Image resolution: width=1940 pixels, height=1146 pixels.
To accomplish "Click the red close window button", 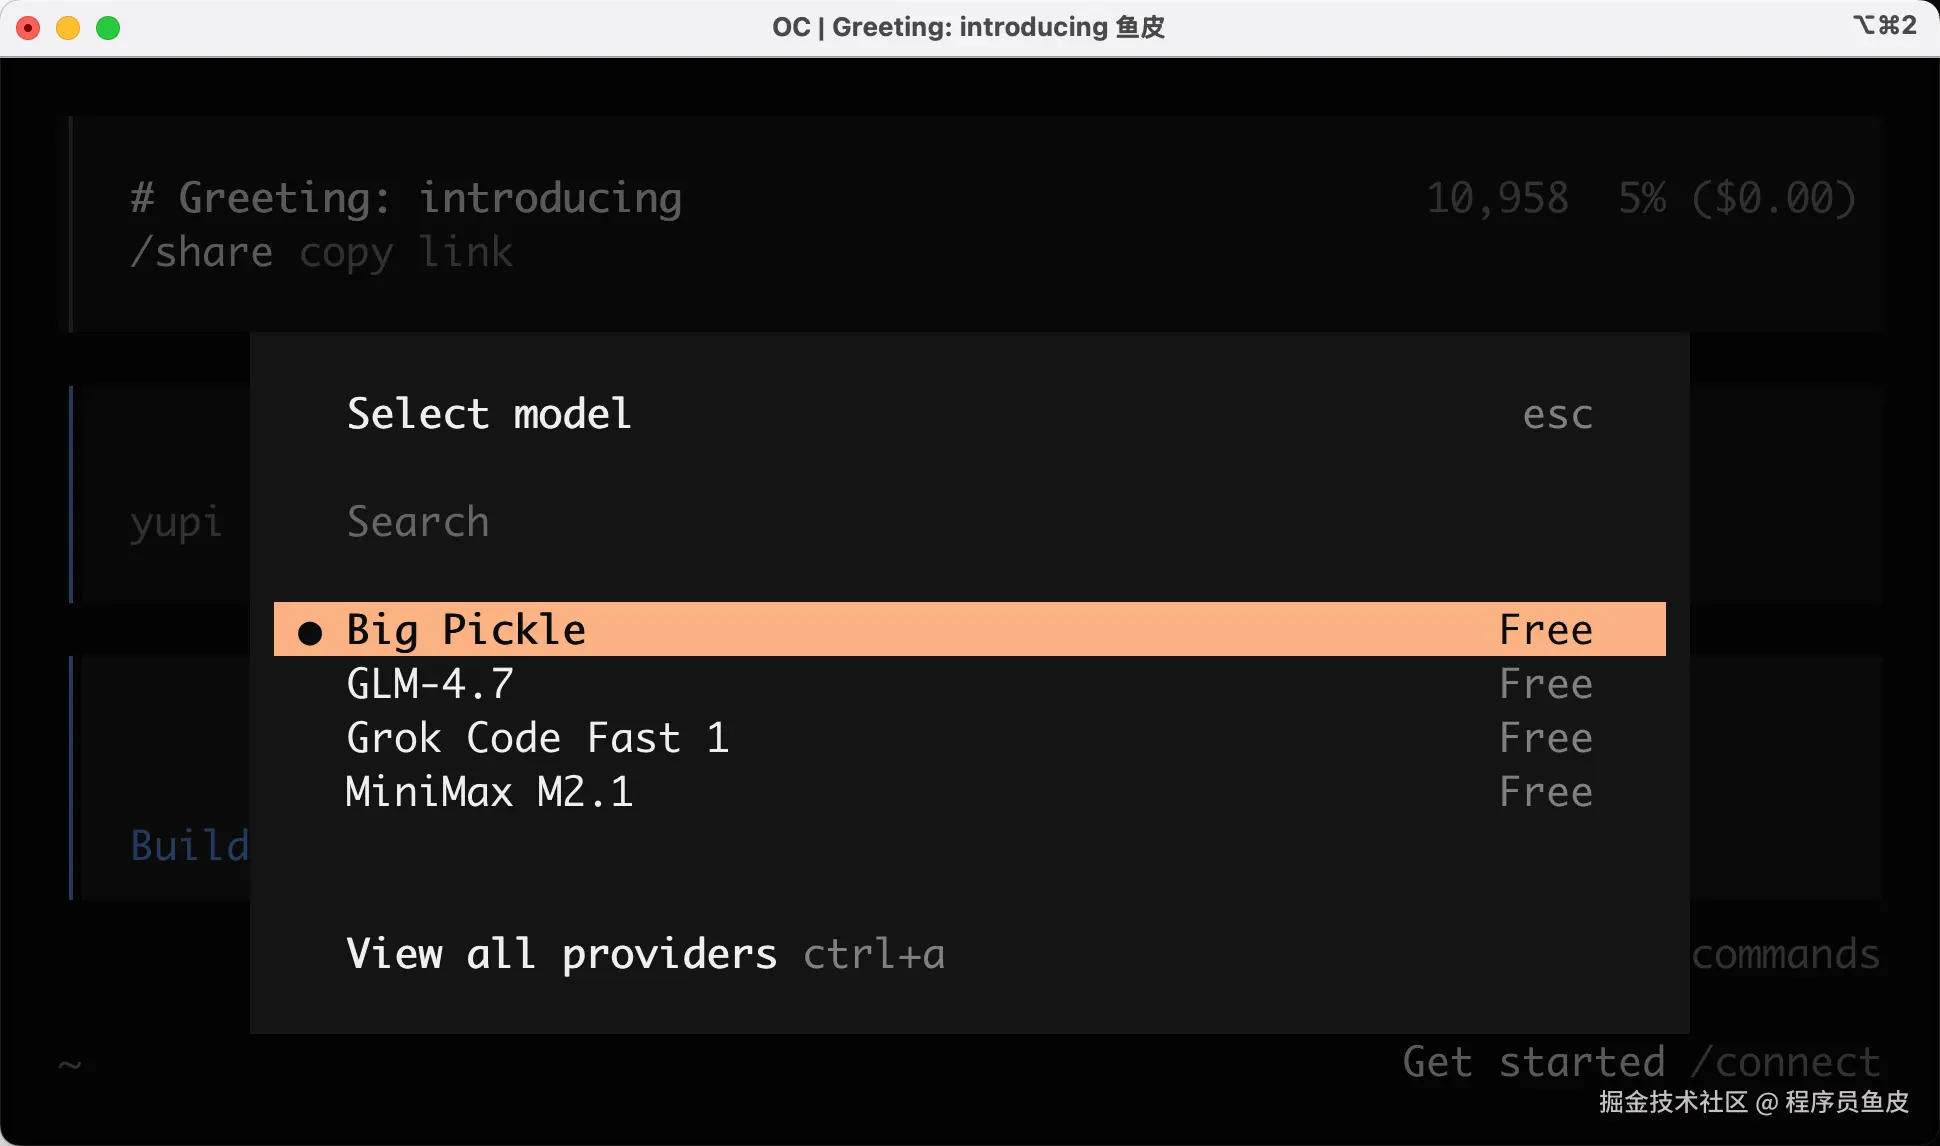I will pyautogui.click(x=28, y=28).
